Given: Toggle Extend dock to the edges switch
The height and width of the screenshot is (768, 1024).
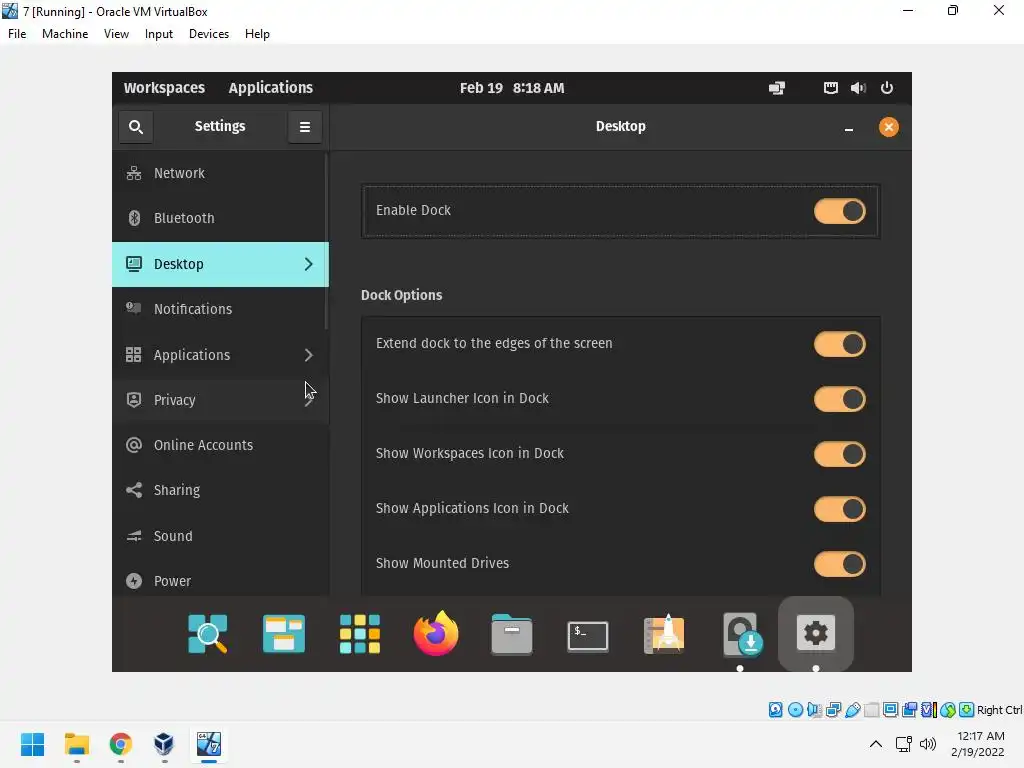Looking at the screenshot, I should coord(839,344).
